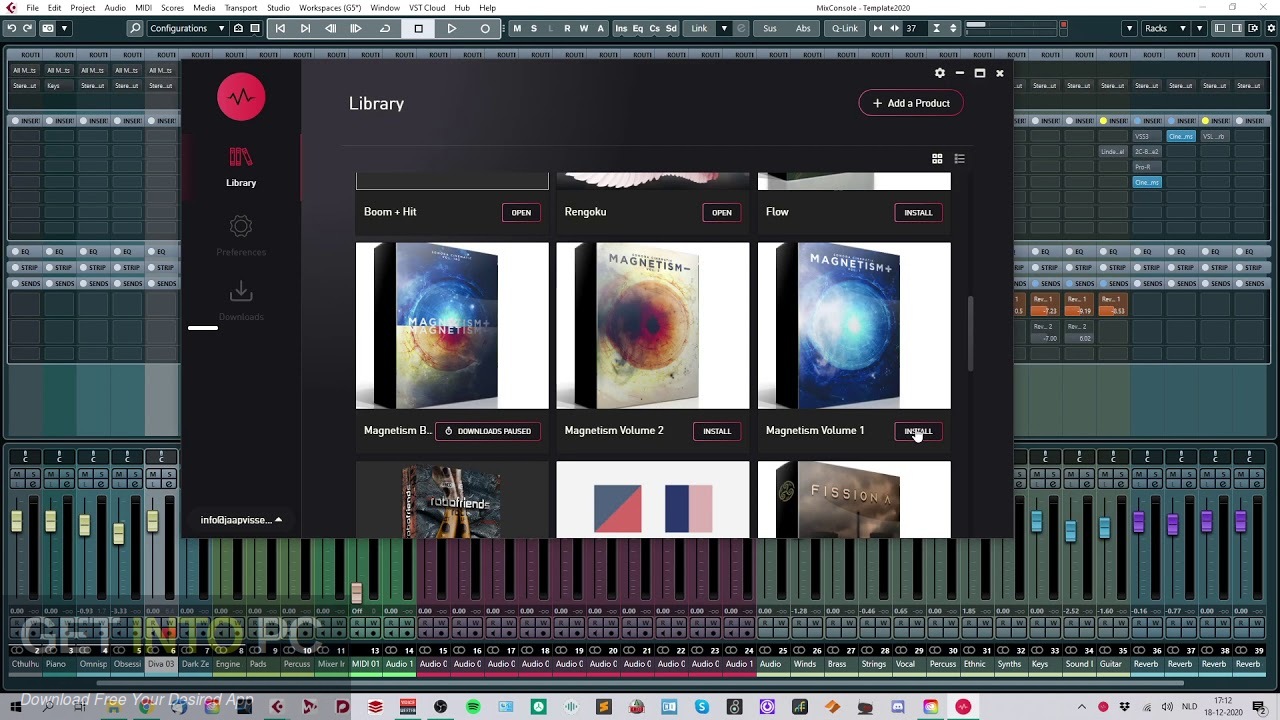
Task: Adjust the Cthulhu channel fader
Action: (x=17, y=521)
